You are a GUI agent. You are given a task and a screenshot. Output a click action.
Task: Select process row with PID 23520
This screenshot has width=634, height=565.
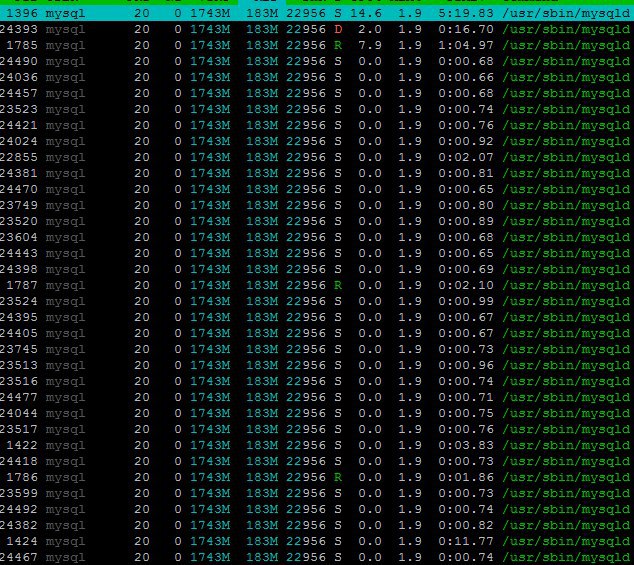[317, 221]
